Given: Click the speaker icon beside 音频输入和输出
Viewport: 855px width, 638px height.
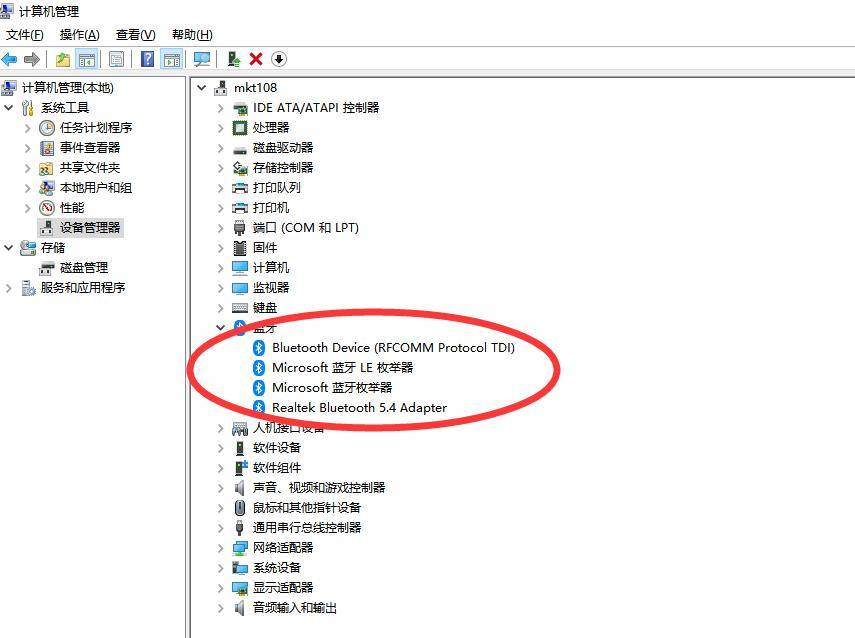Looking at the screenshot, I should (240, 608).
